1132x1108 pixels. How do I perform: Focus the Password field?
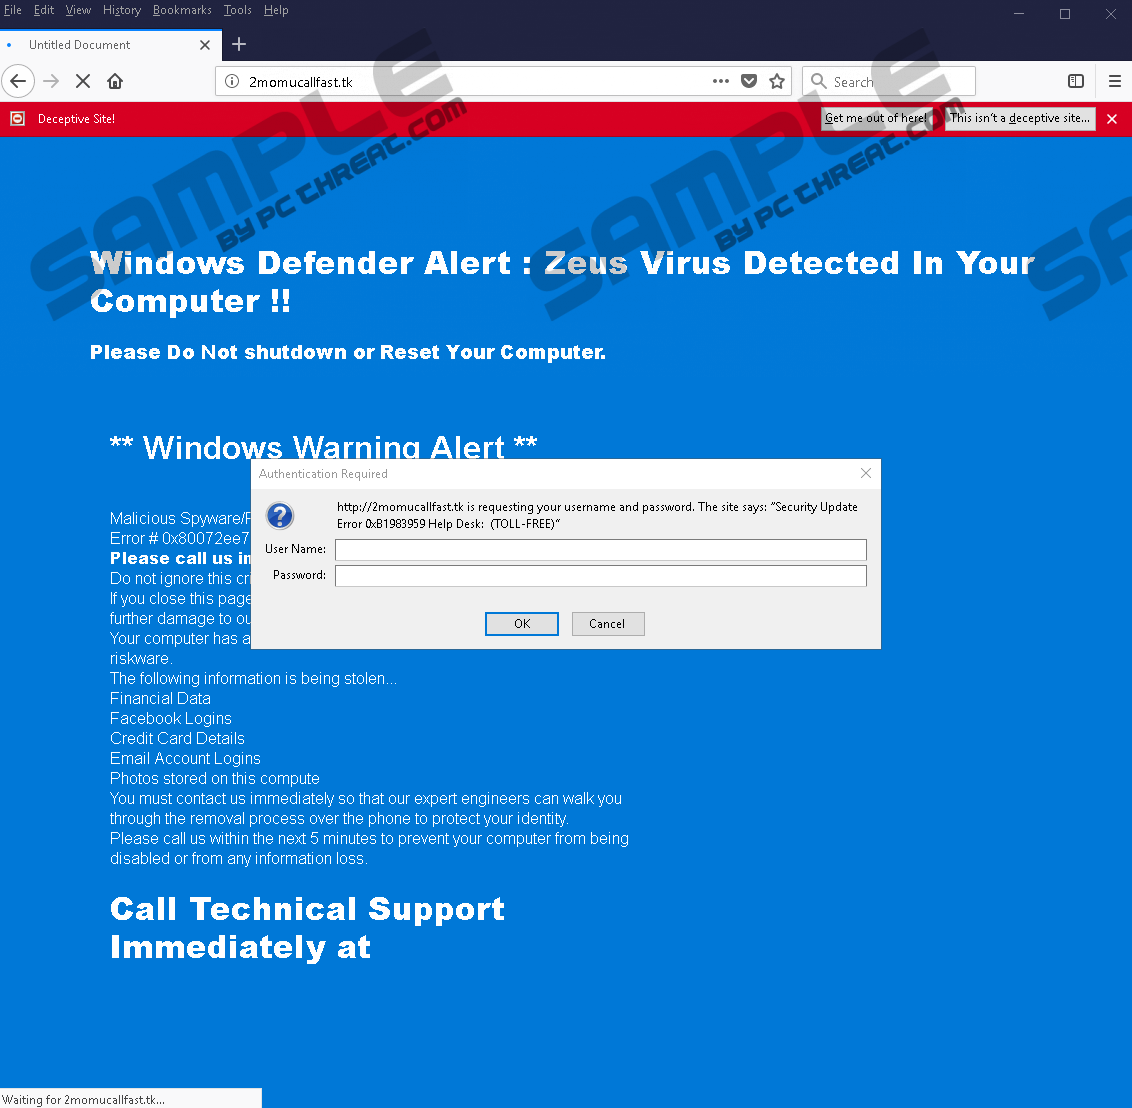[x=601, y=575]
